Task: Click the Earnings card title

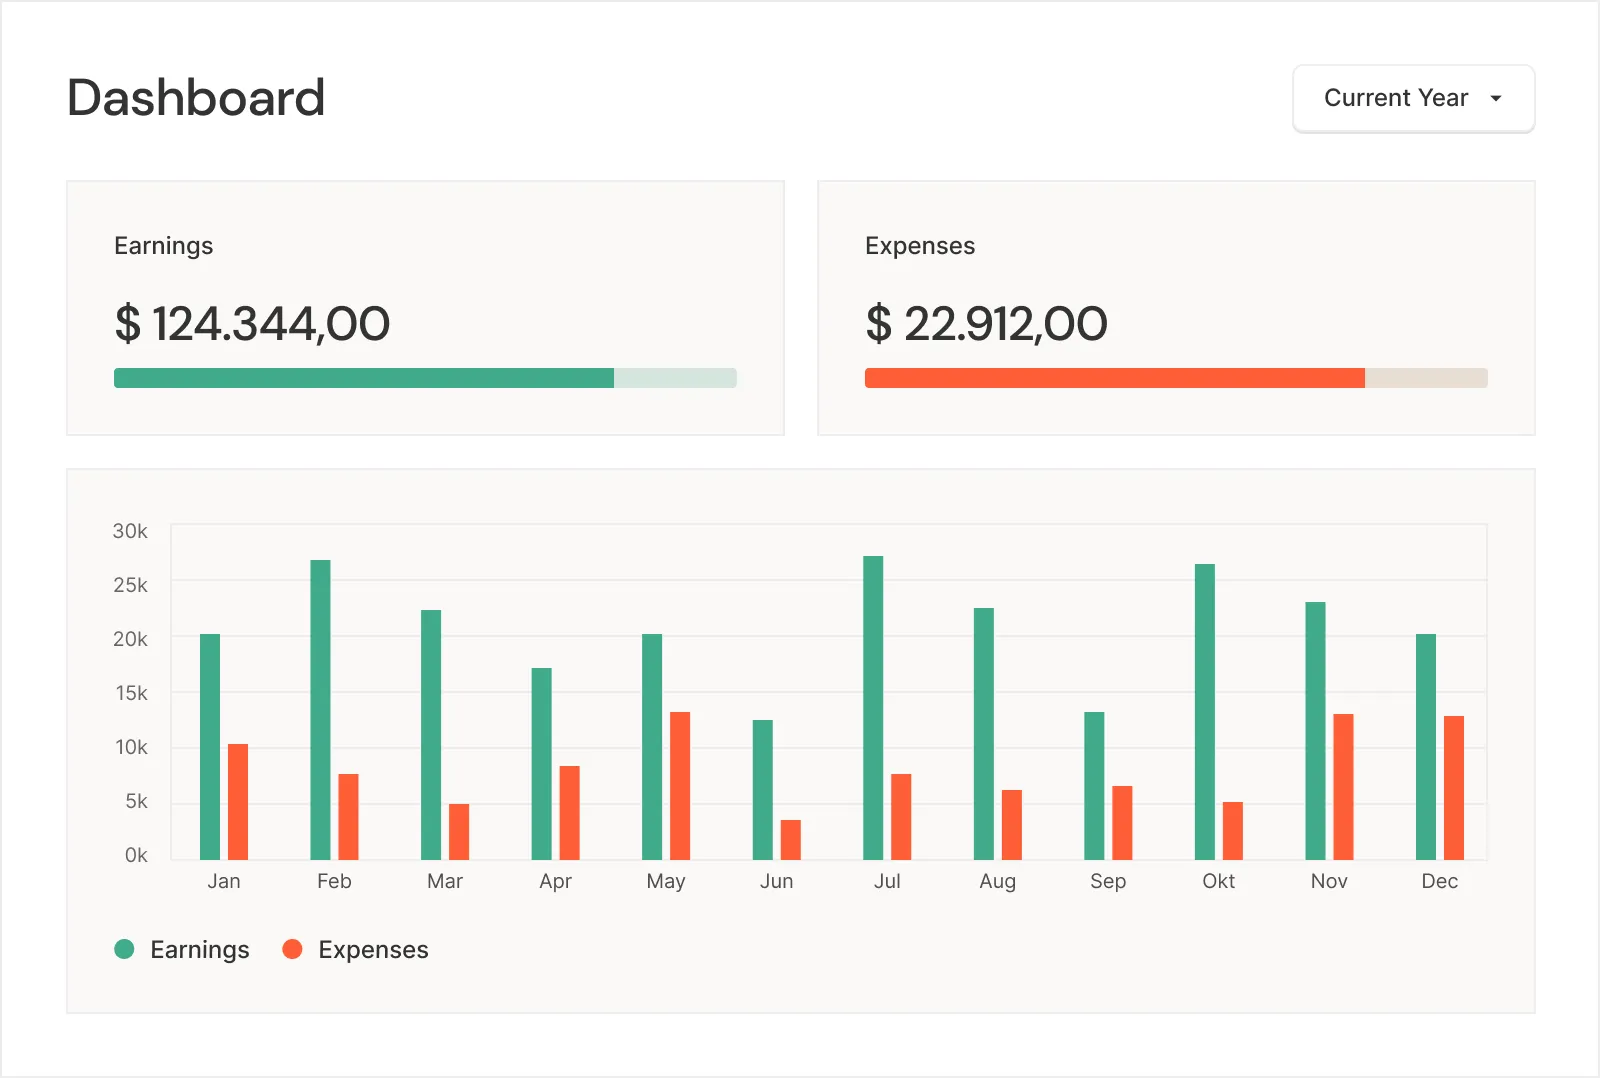Action: (164, 246)
